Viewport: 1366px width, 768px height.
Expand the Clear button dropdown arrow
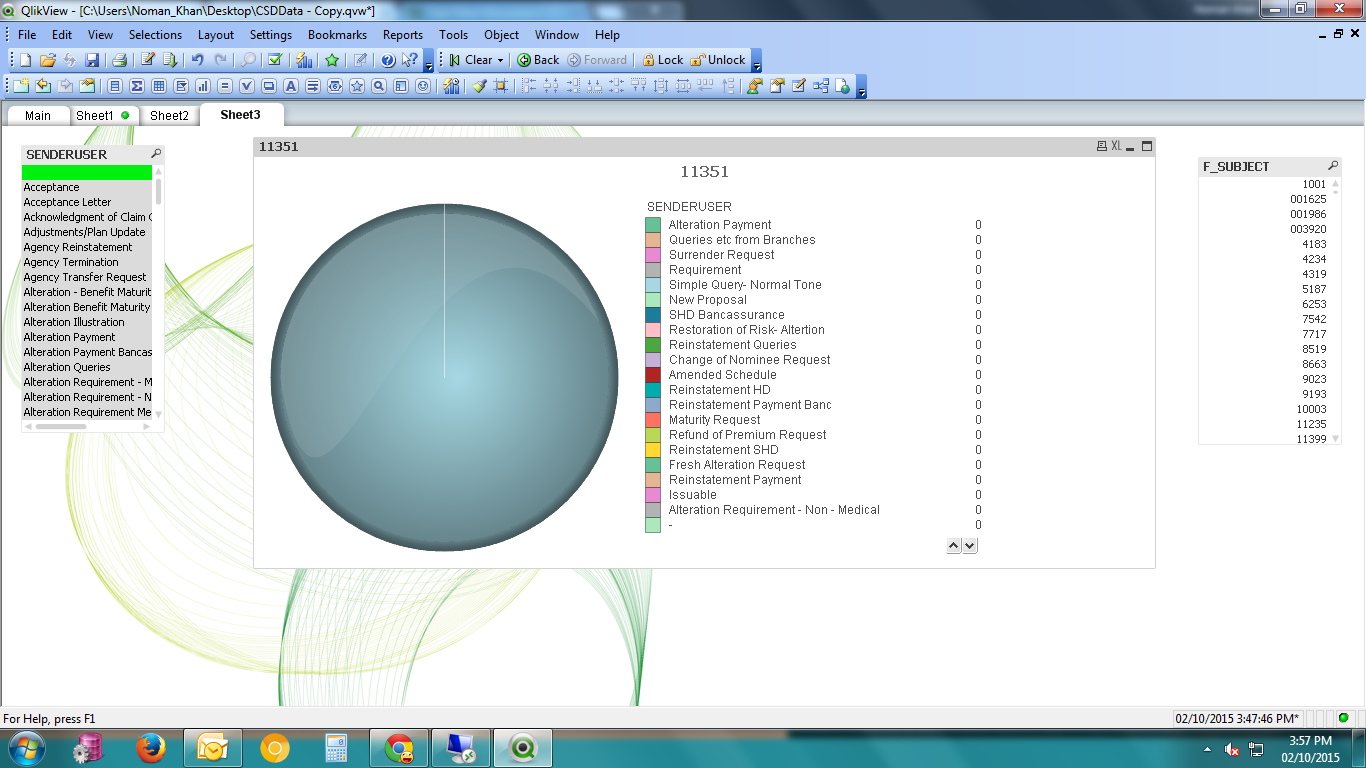tap(500, 60)
